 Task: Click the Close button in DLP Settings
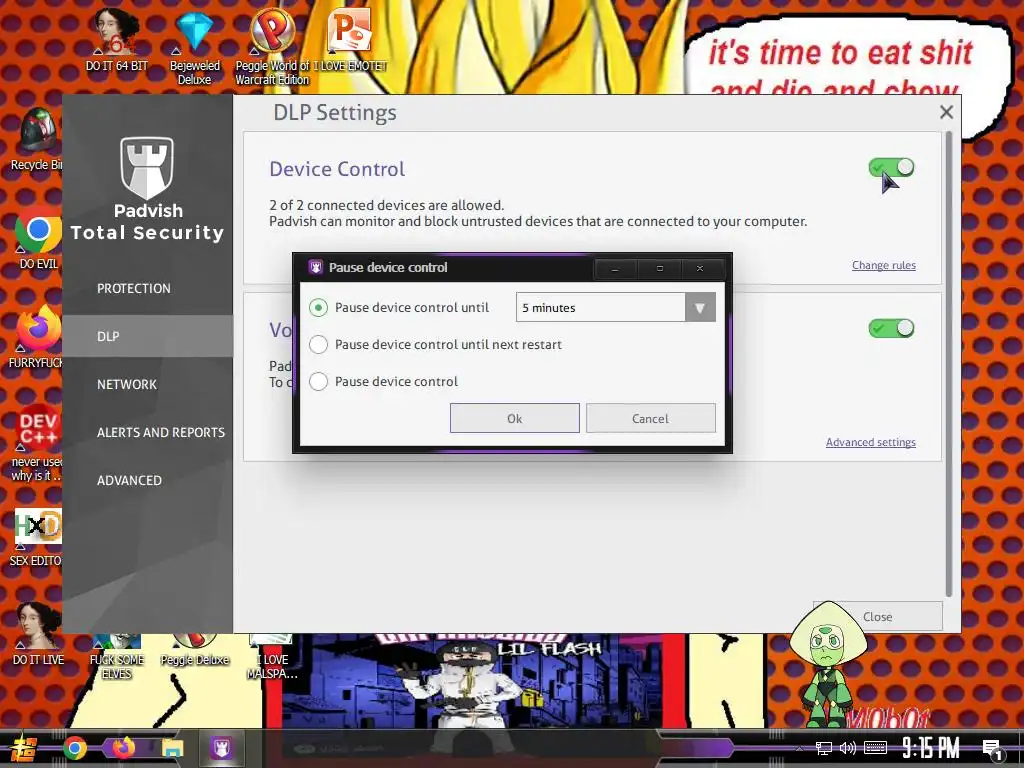[878, 616]
